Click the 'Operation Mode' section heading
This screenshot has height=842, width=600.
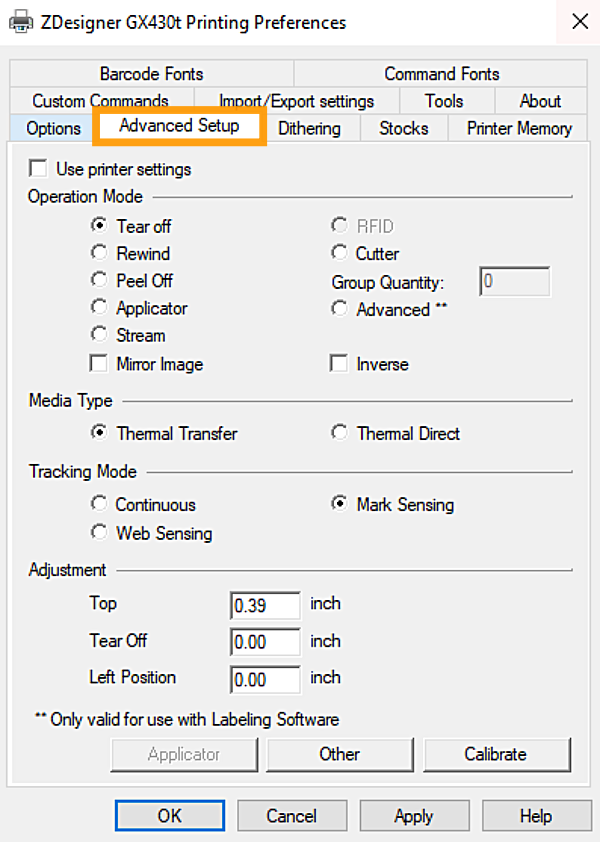click(x=85, y=197)
